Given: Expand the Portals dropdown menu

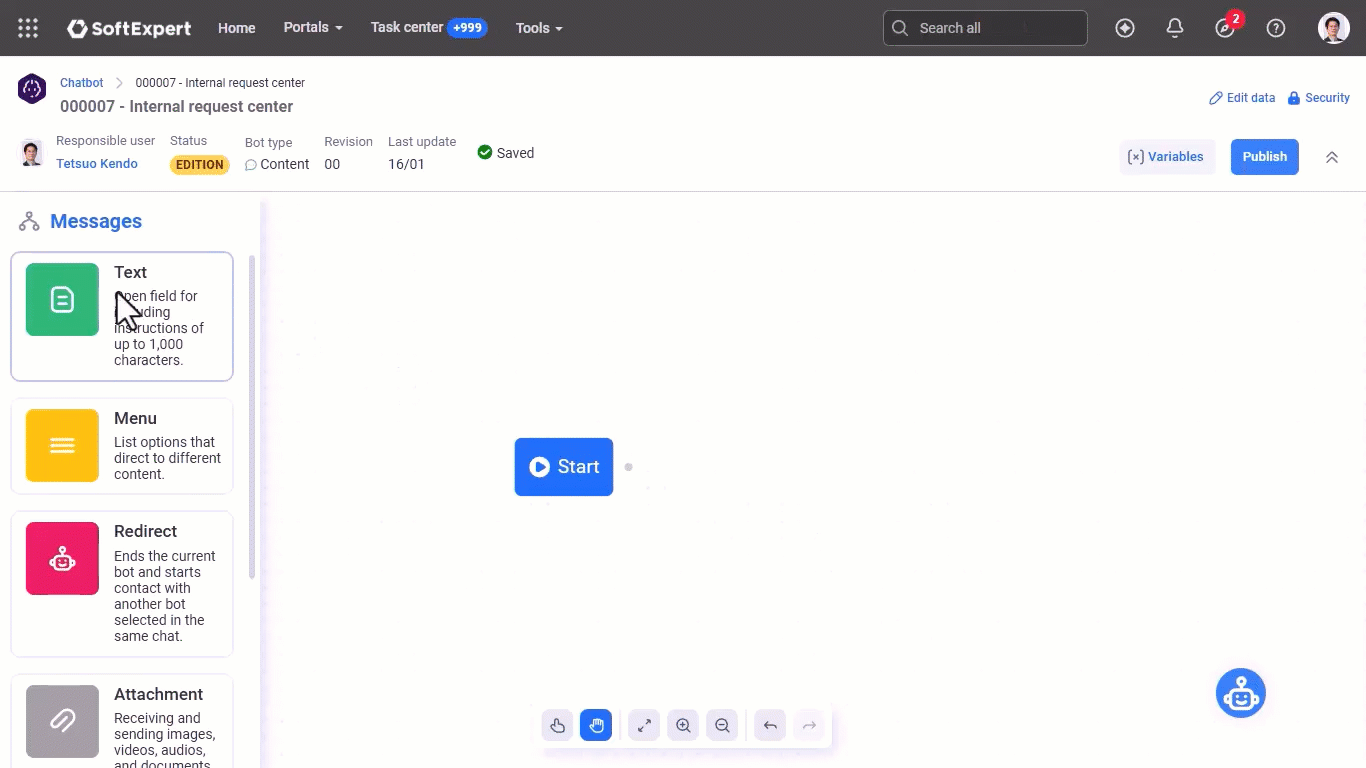Looking at the screenshot, I should (313, 28).
